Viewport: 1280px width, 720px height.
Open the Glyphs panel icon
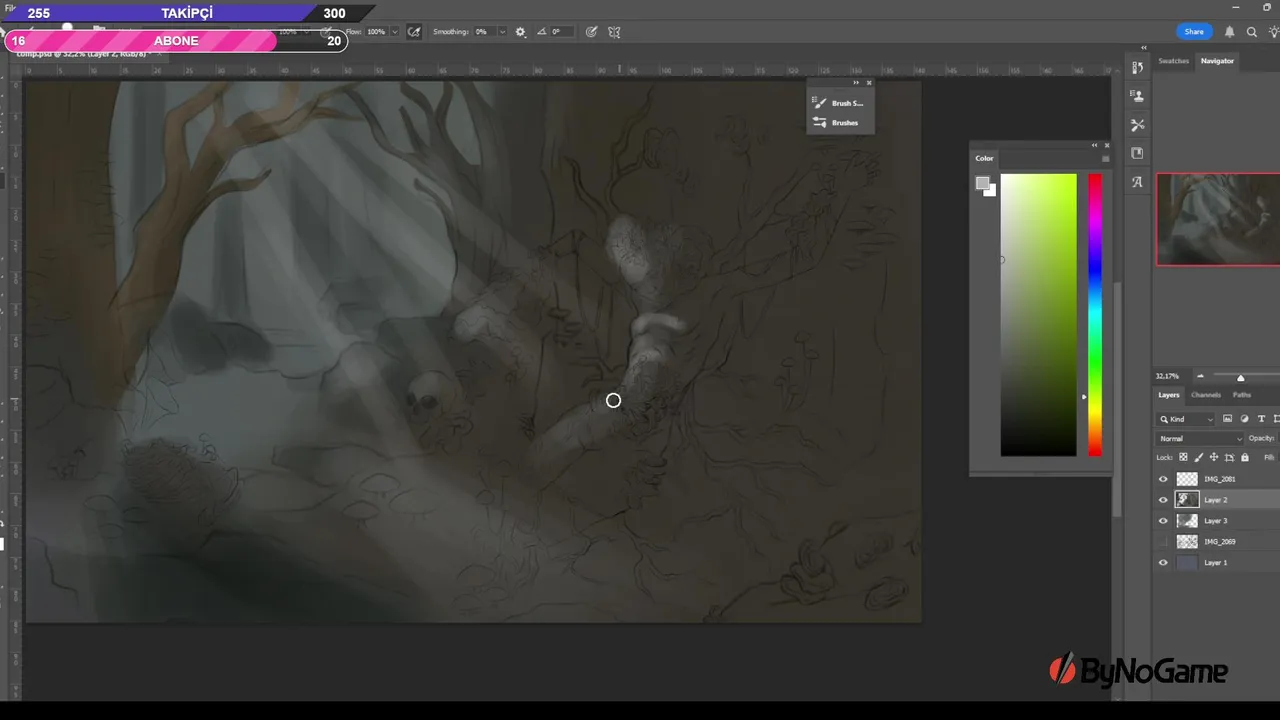(x=1137, y=182)
